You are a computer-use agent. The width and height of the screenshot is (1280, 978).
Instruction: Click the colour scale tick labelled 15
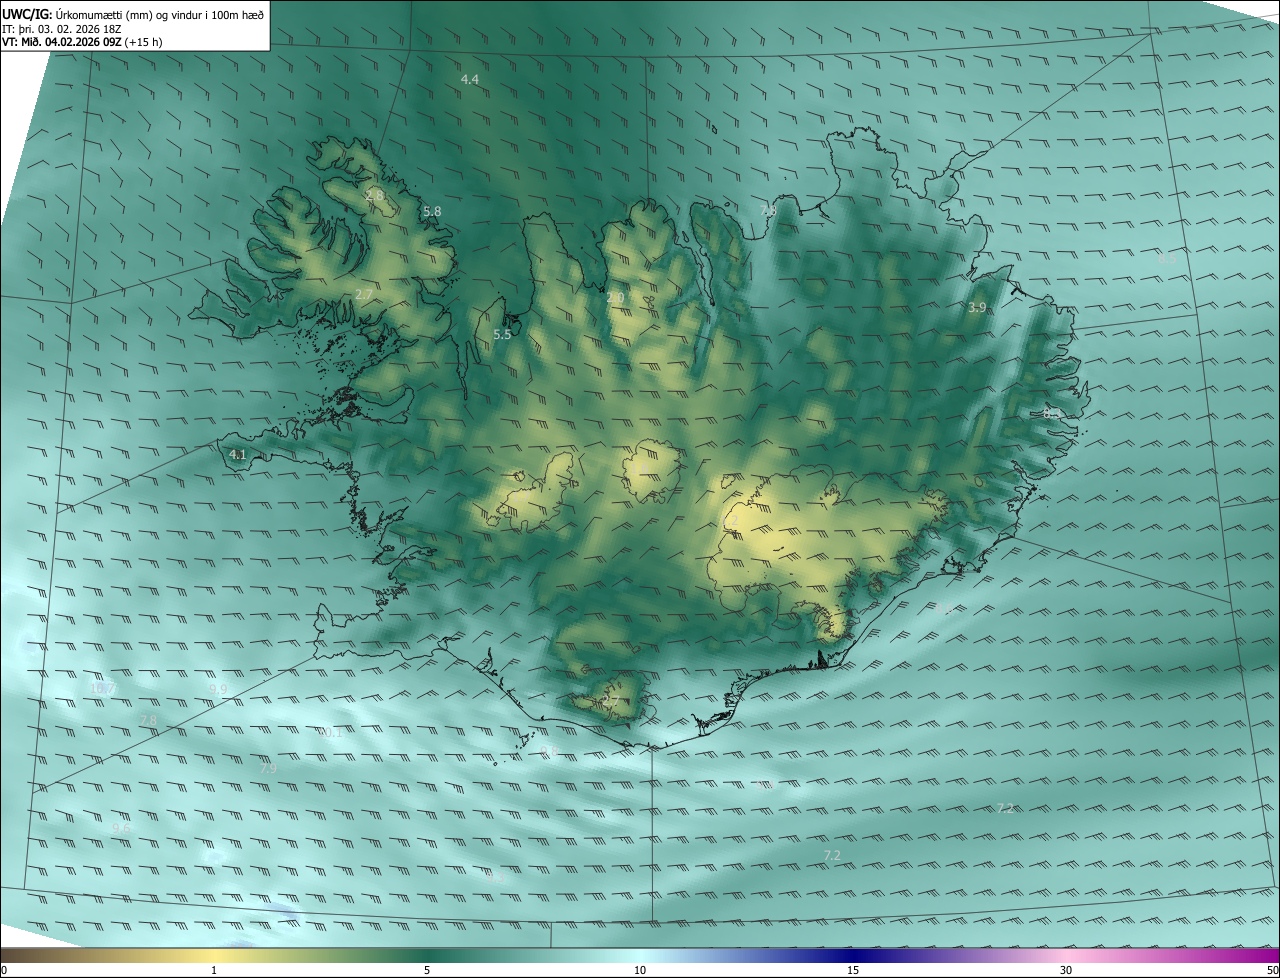853,970
